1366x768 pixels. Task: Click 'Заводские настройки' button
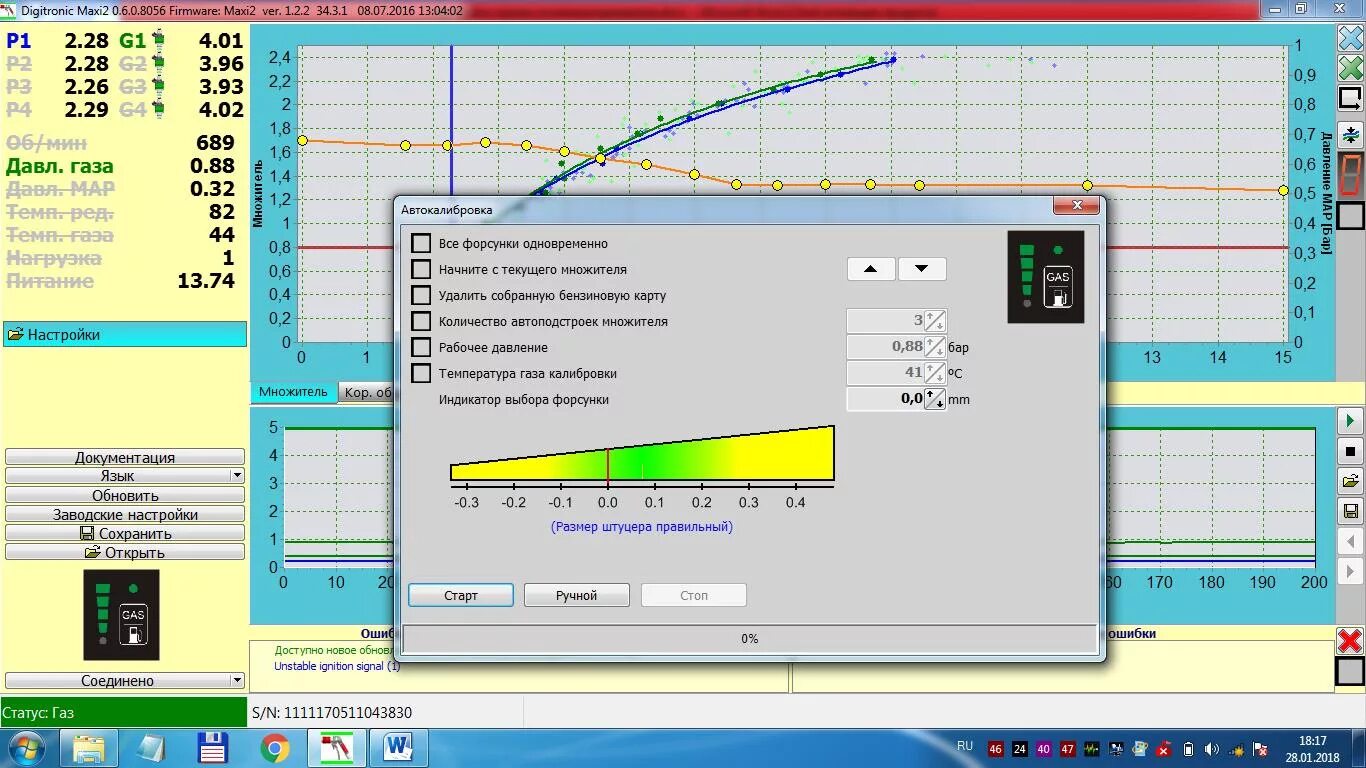125,514
